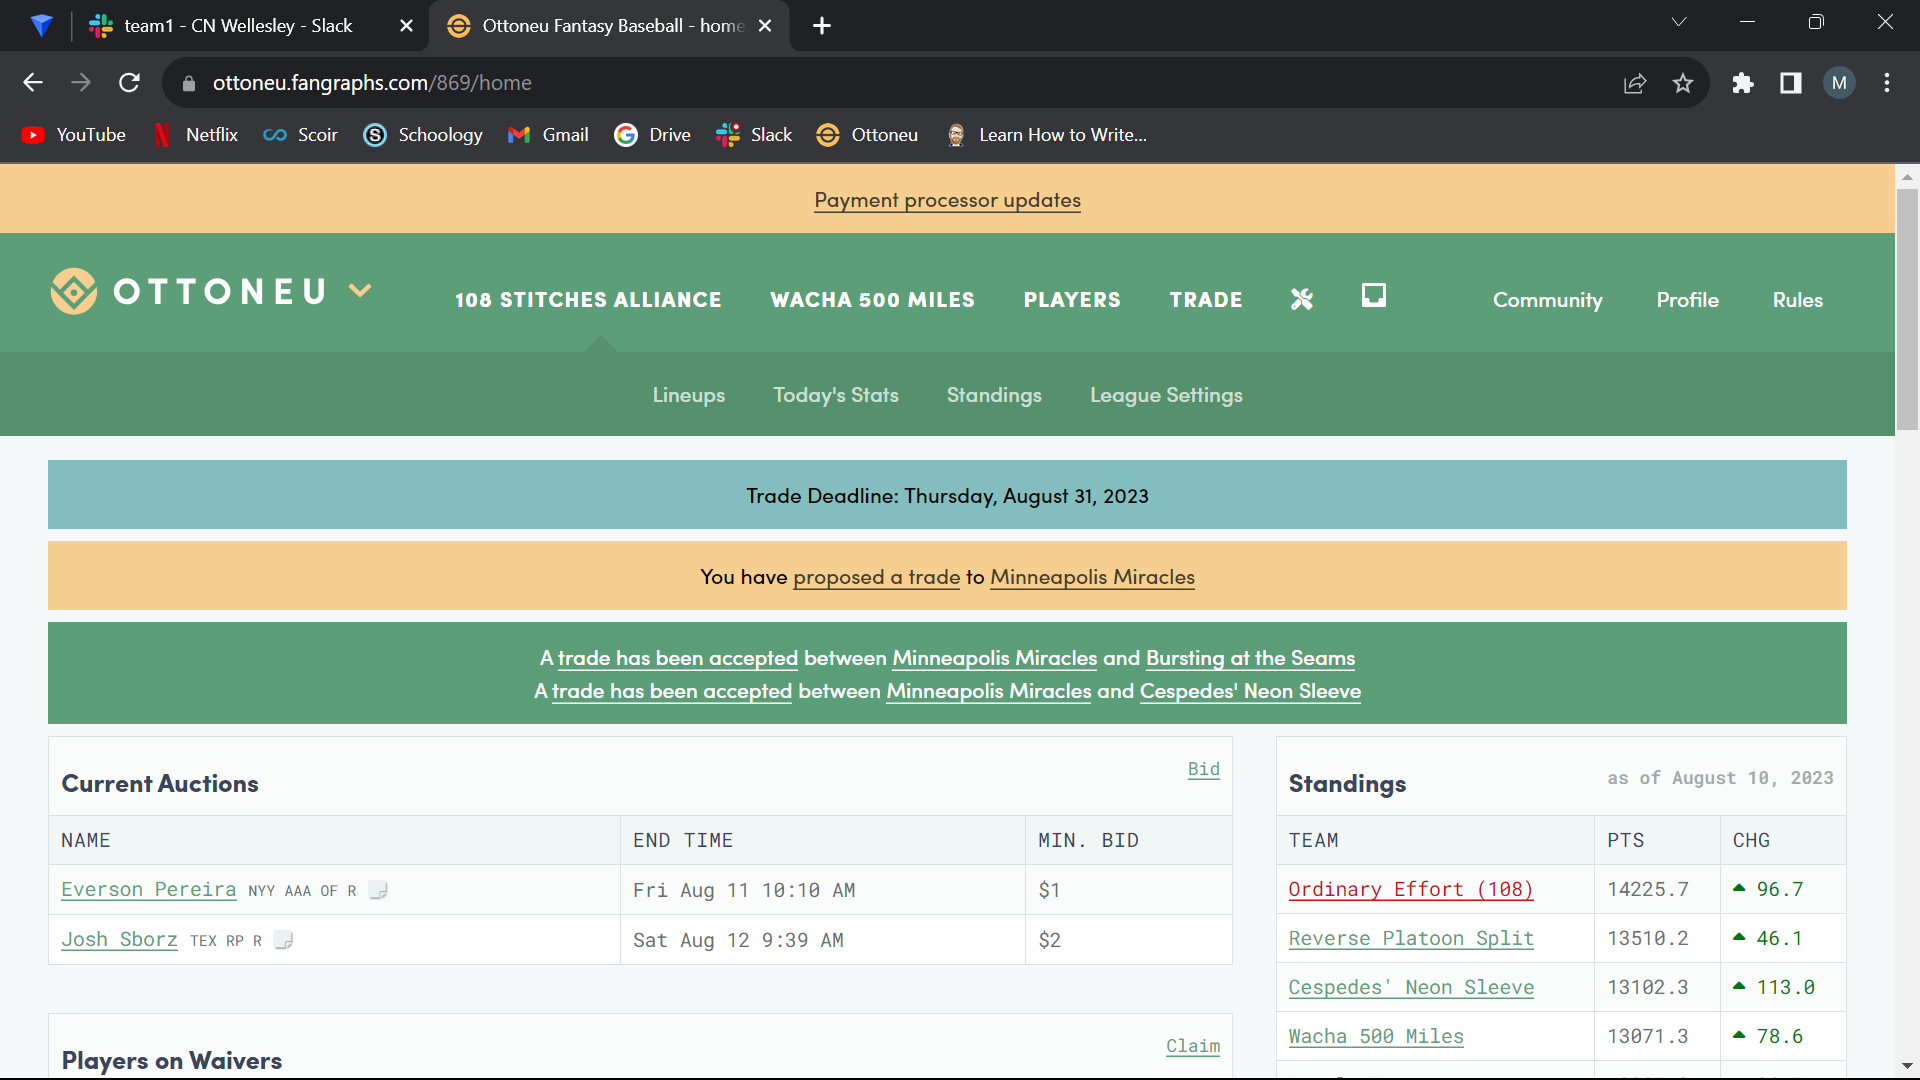
Task: Open the tab search dropdown arrow
Action: 1679,22
